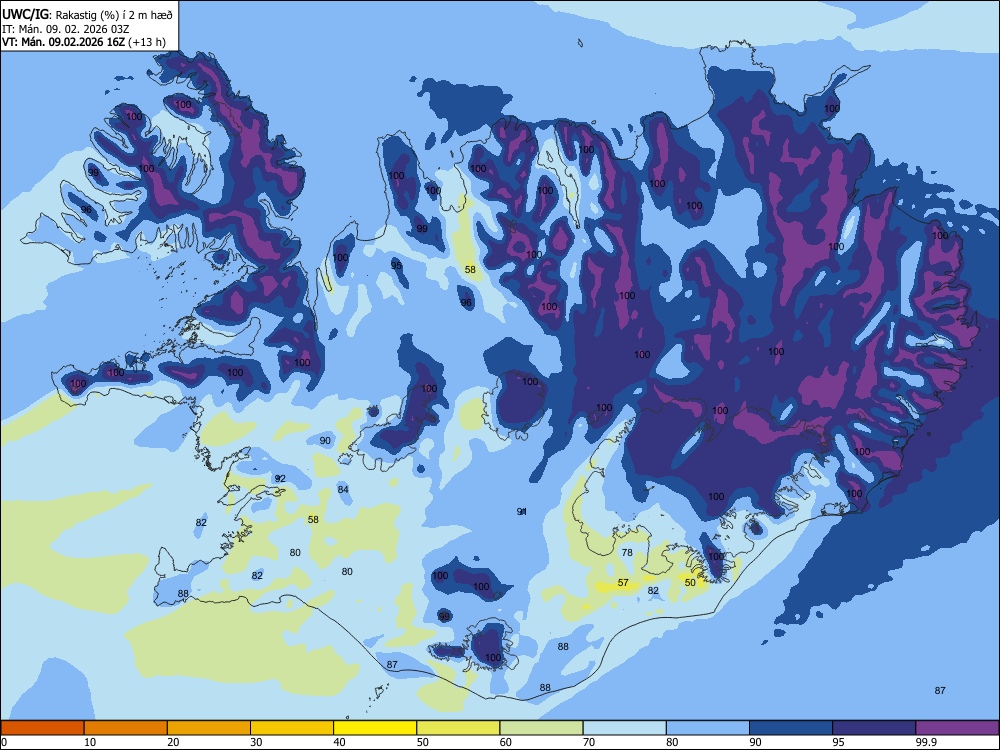Select the 10–20 orange legend swatch
1000x750 pixels.
click(126, 728)
